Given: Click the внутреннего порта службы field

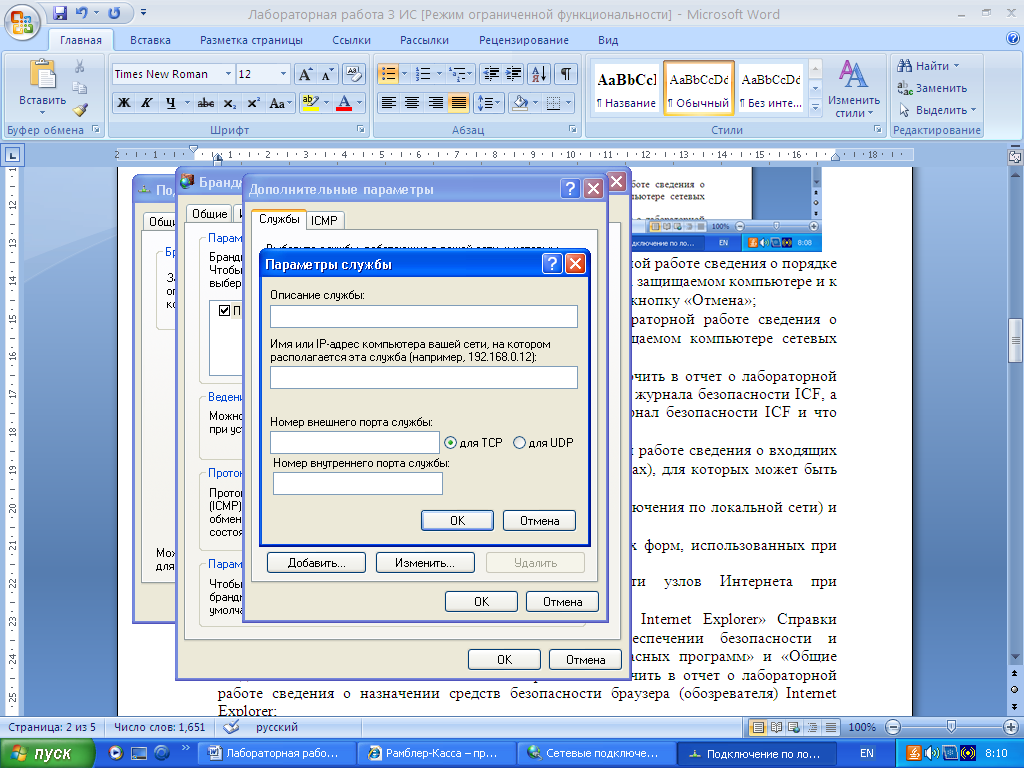Looking at the screenshot, I should coord(358,483).
